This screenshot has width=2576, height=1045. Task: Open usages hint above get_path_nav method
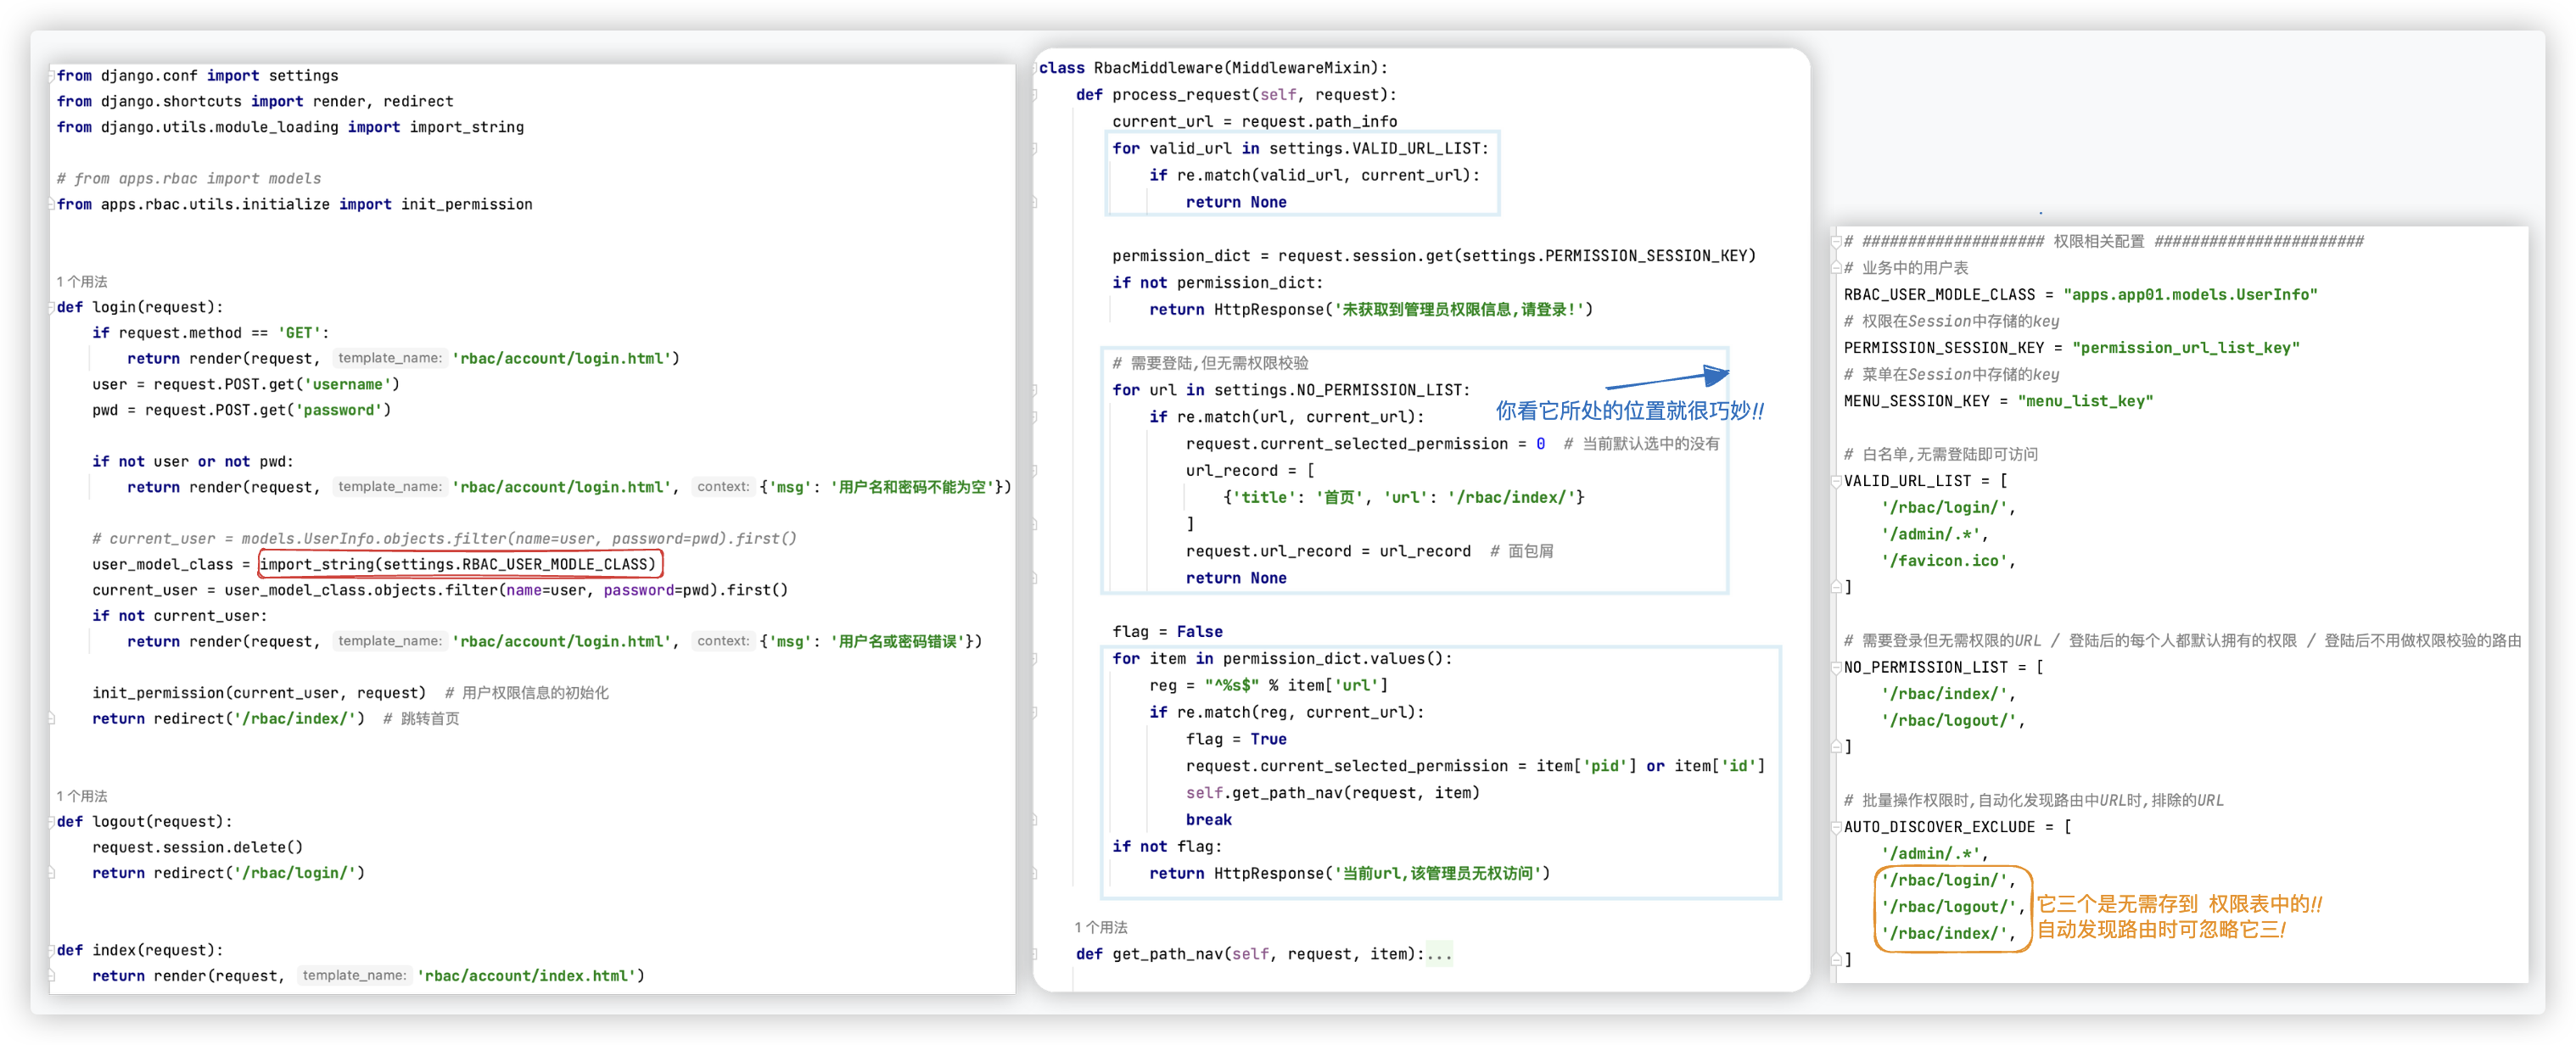[1101, 927]
